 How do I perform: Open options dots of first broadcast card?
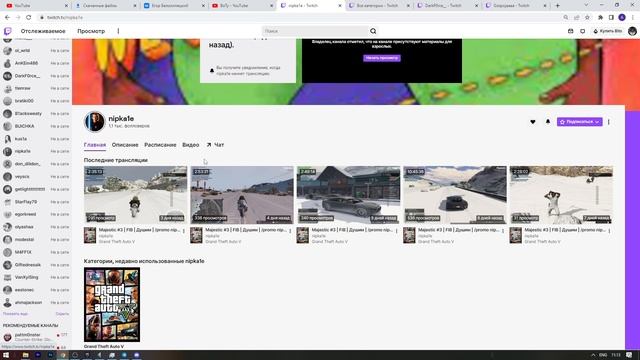[x=184, y=231]
